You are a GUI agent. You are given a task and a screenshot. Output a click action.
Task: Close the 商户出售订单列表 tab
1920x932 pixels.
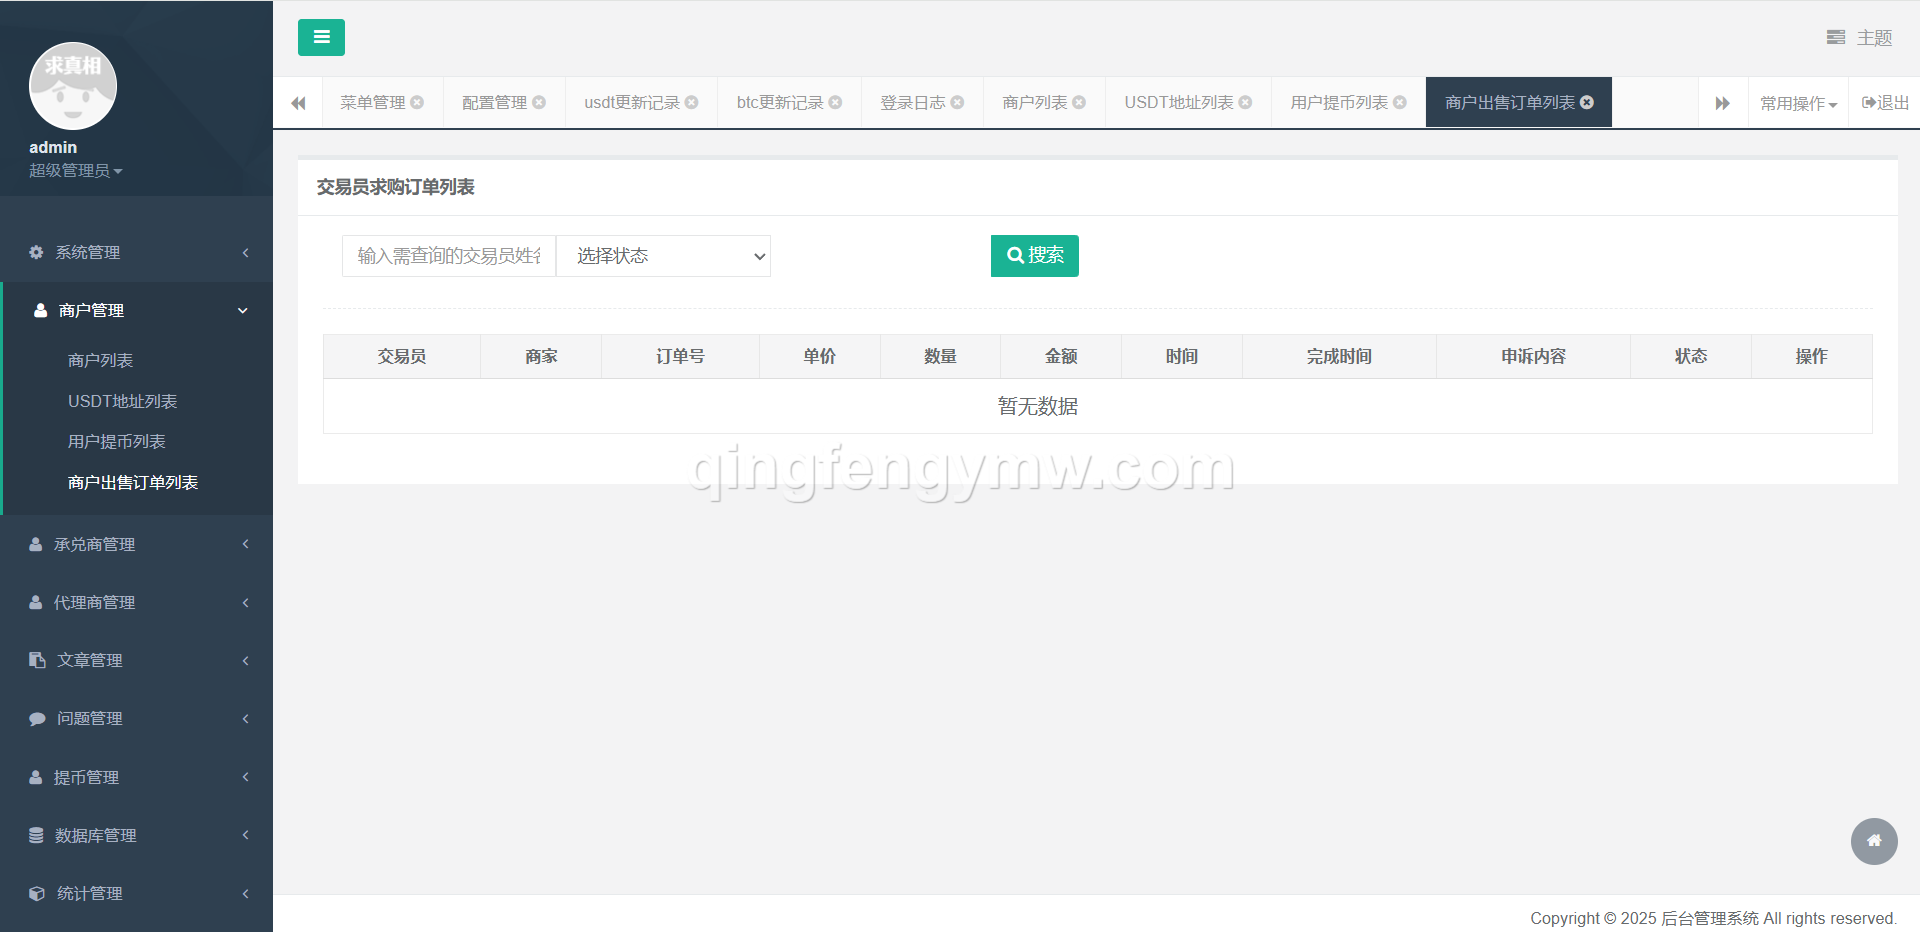click(1587, 102)
